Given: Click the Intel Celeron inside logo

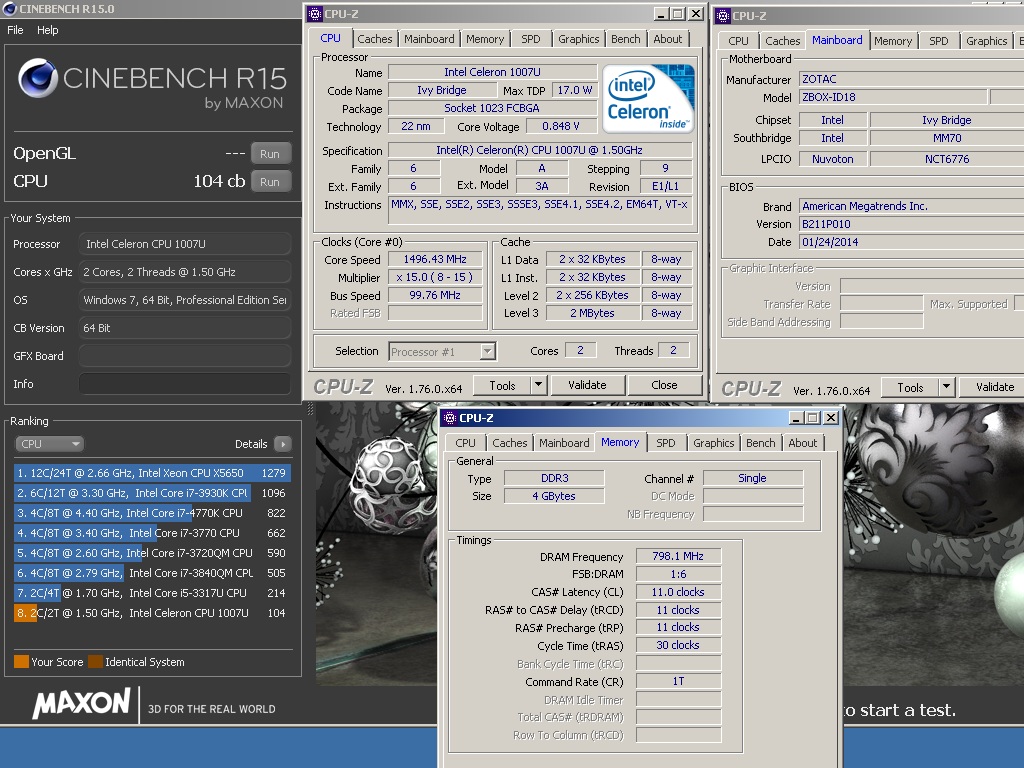Looking at the screenshot, I should tap(648, 99).
